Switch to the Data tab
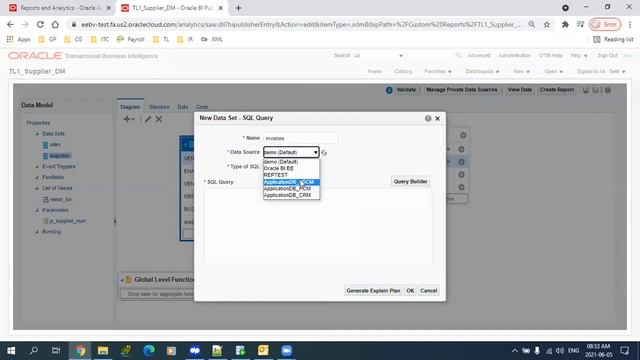 (x=183, y=107)
